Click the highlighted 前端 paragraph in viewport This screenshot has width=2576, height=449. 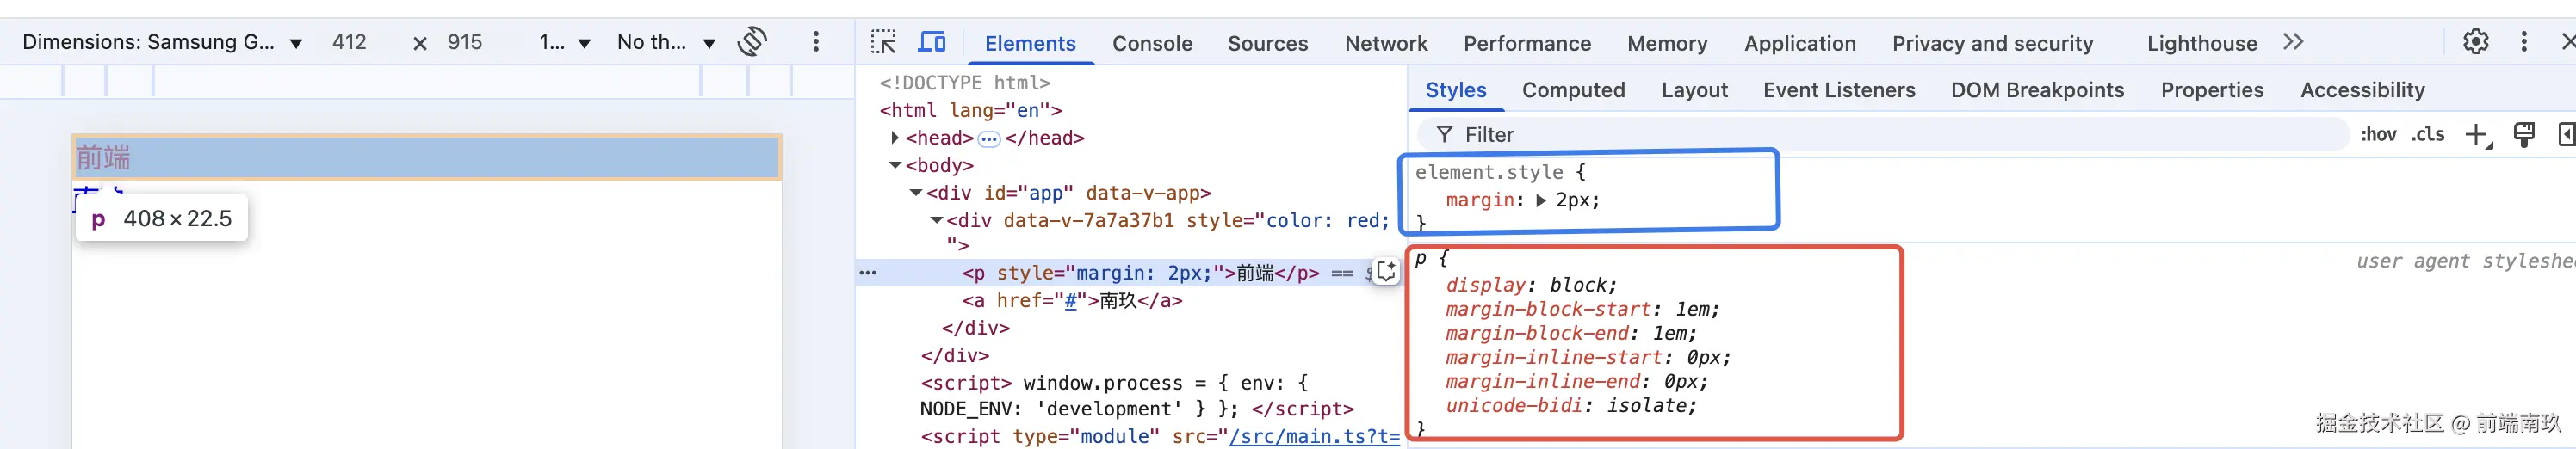(426, 157)
